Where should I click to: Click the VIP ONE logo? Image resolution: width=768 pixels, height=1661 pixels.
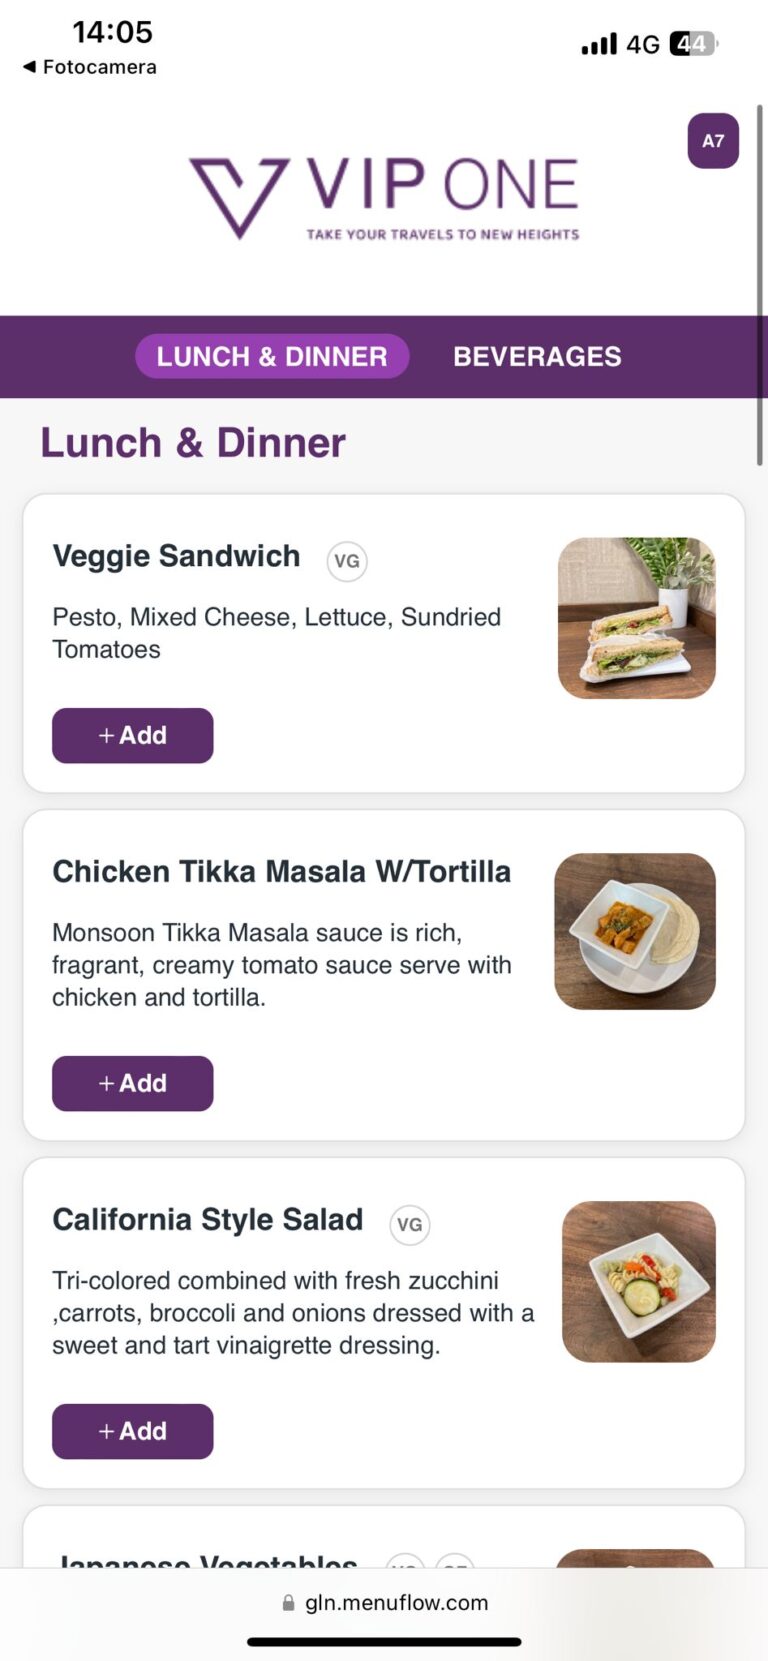(x=384, y=197)
